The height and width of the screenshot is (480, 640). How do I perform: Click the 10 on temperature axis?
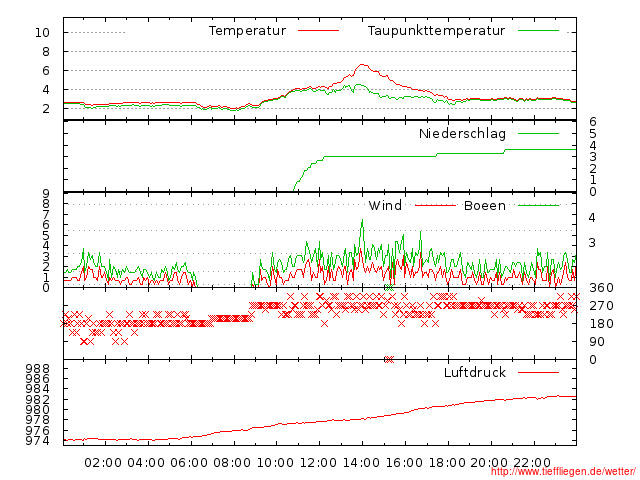click(42, 33)
